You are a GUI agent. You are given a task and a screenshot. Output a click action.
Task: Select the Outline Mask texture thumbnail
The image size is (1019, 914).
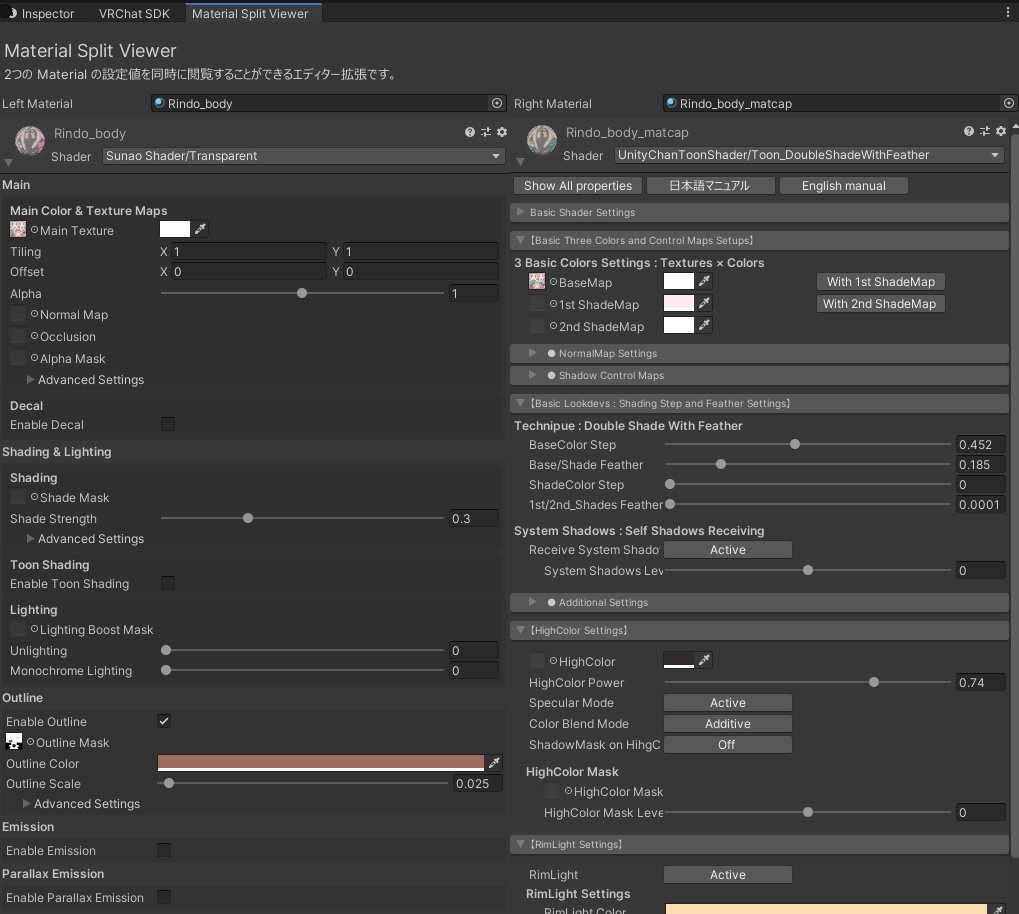[x=14, y=742]
